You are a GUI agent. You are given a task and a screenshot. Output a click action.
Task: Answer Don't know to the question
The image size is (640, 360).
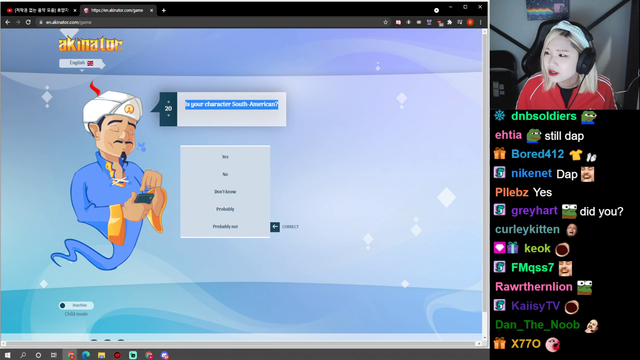coord(225,192)
